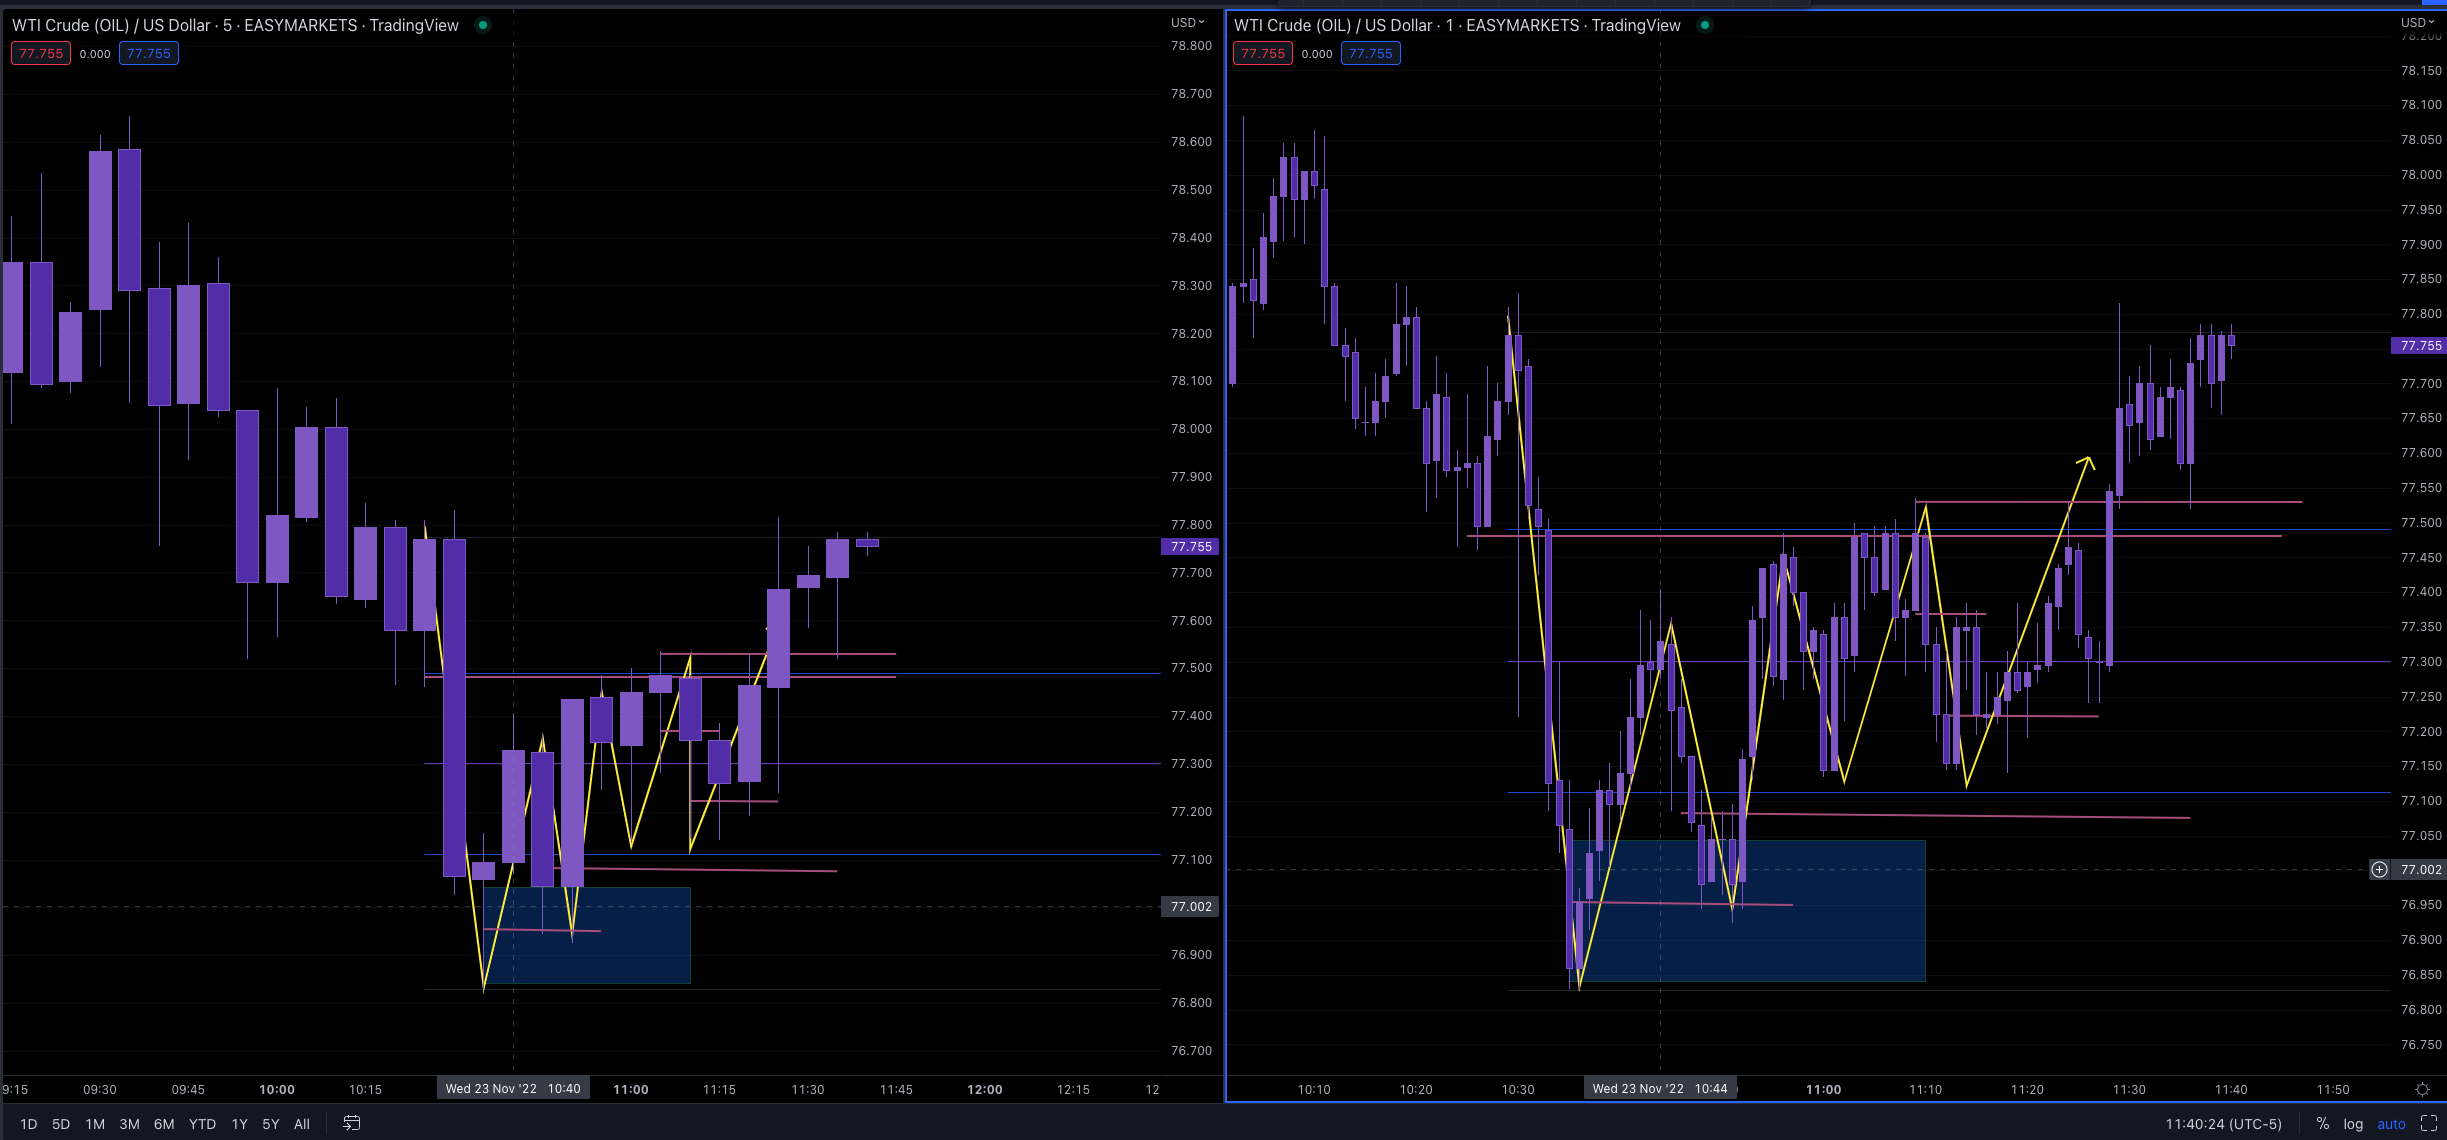The height and width of the screenshot is (1140, 2447).
Task: Click the green data status dot on 1-minute chart
Action: 1705,24
